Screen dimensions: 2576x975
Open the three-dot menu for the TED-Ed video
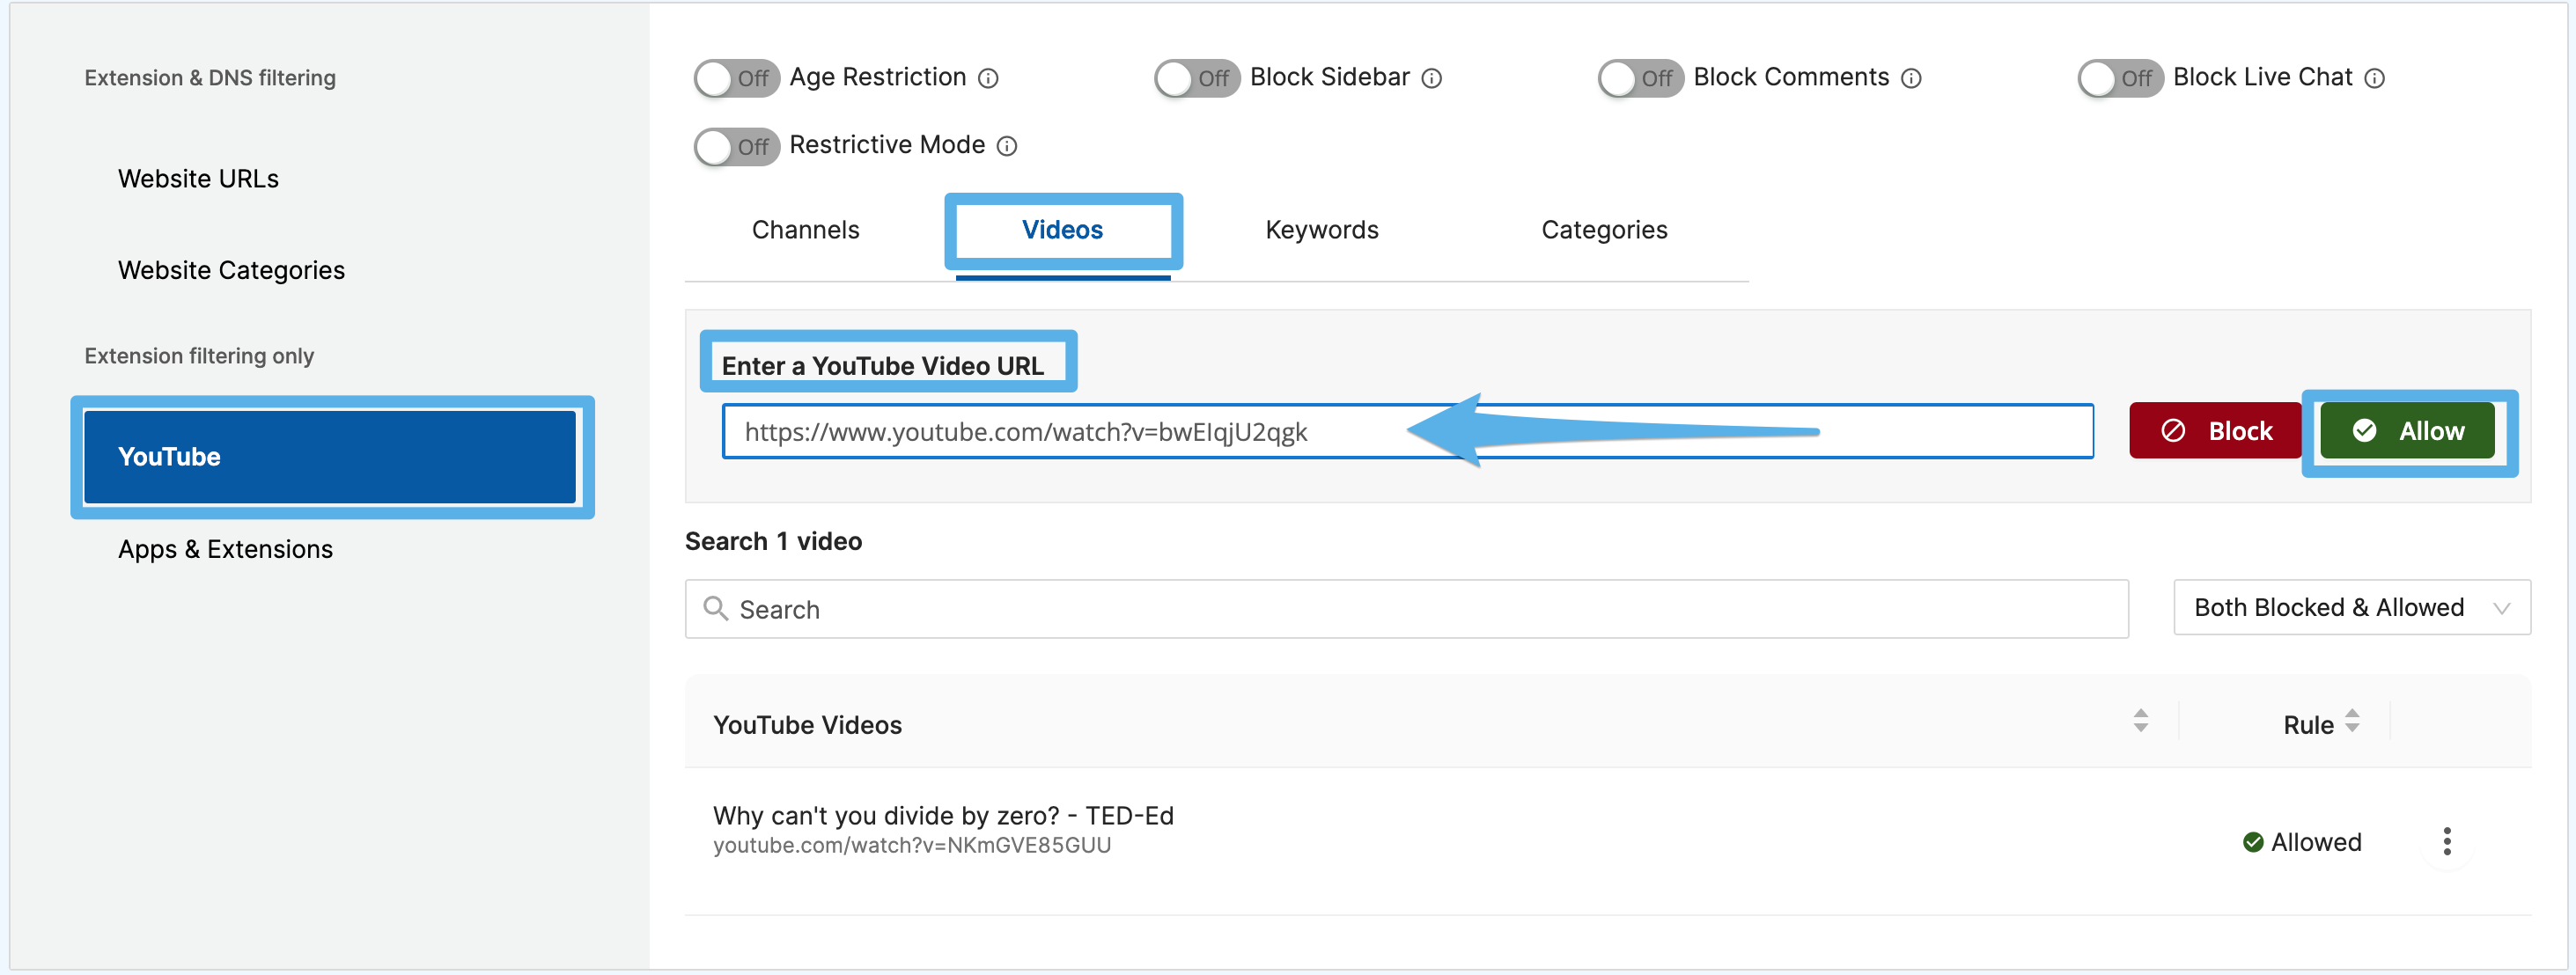click(2447, 841)
